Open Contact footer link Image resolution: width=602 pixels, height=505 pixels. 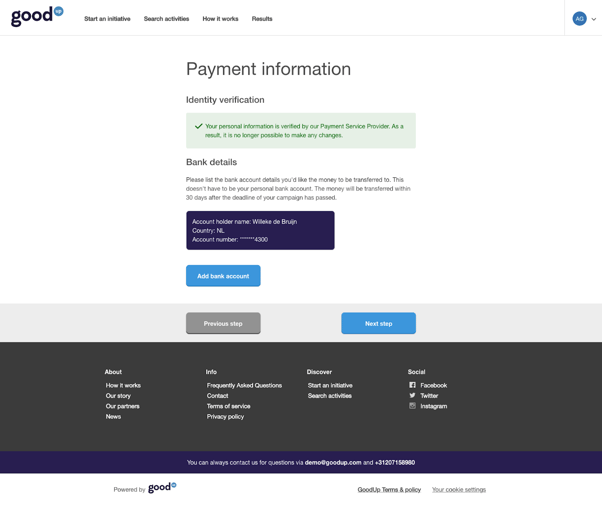click(x=217, y=396)
